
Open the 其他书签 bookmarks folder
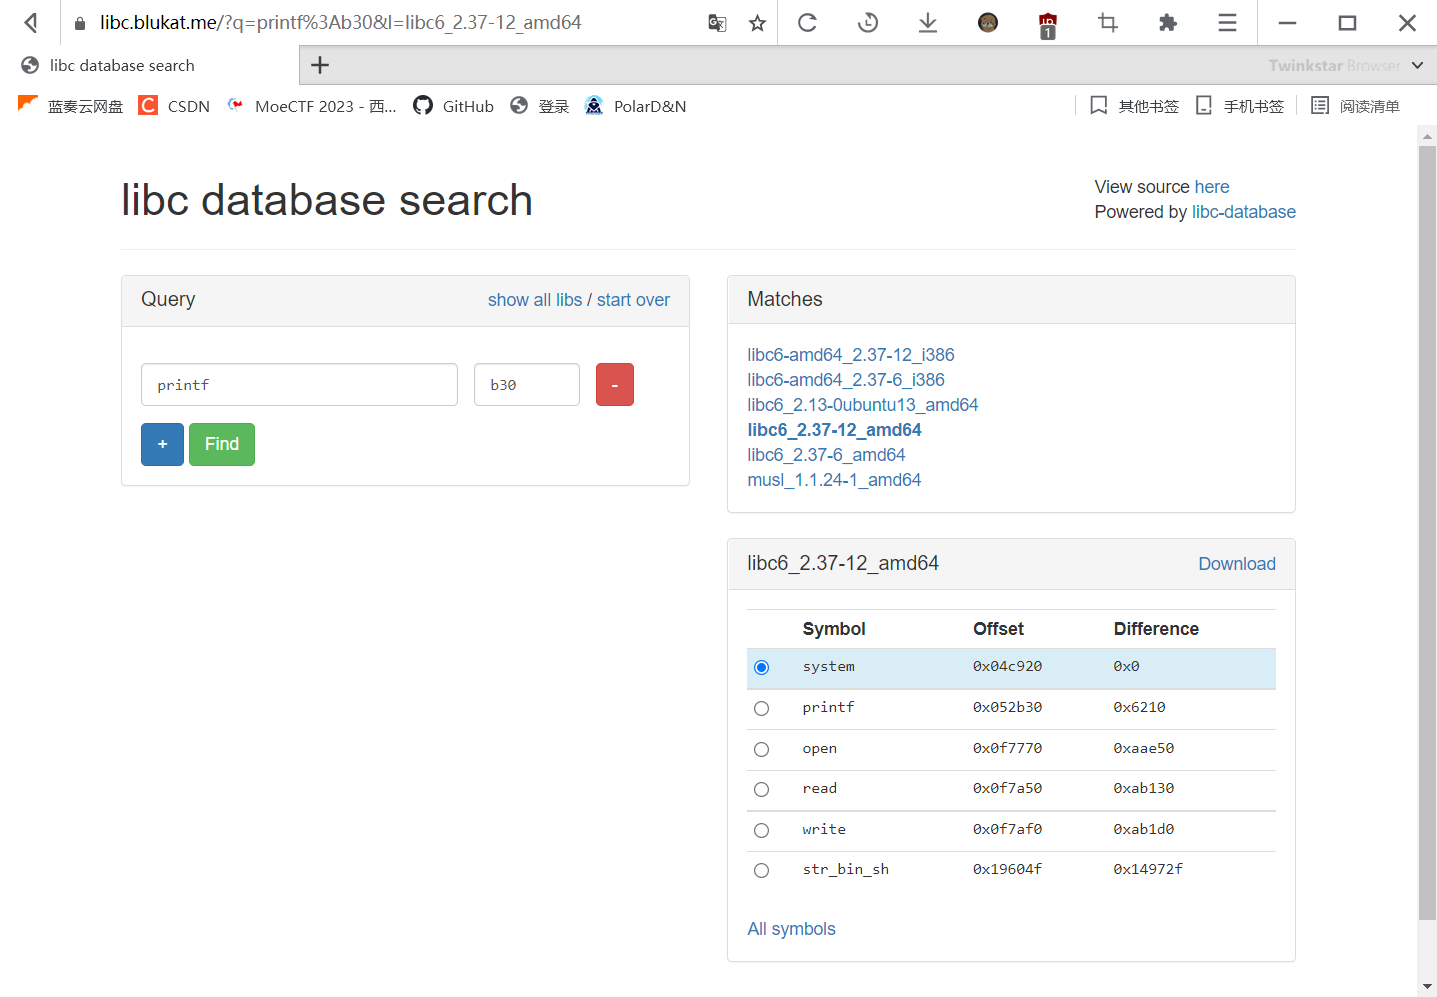1135,106
